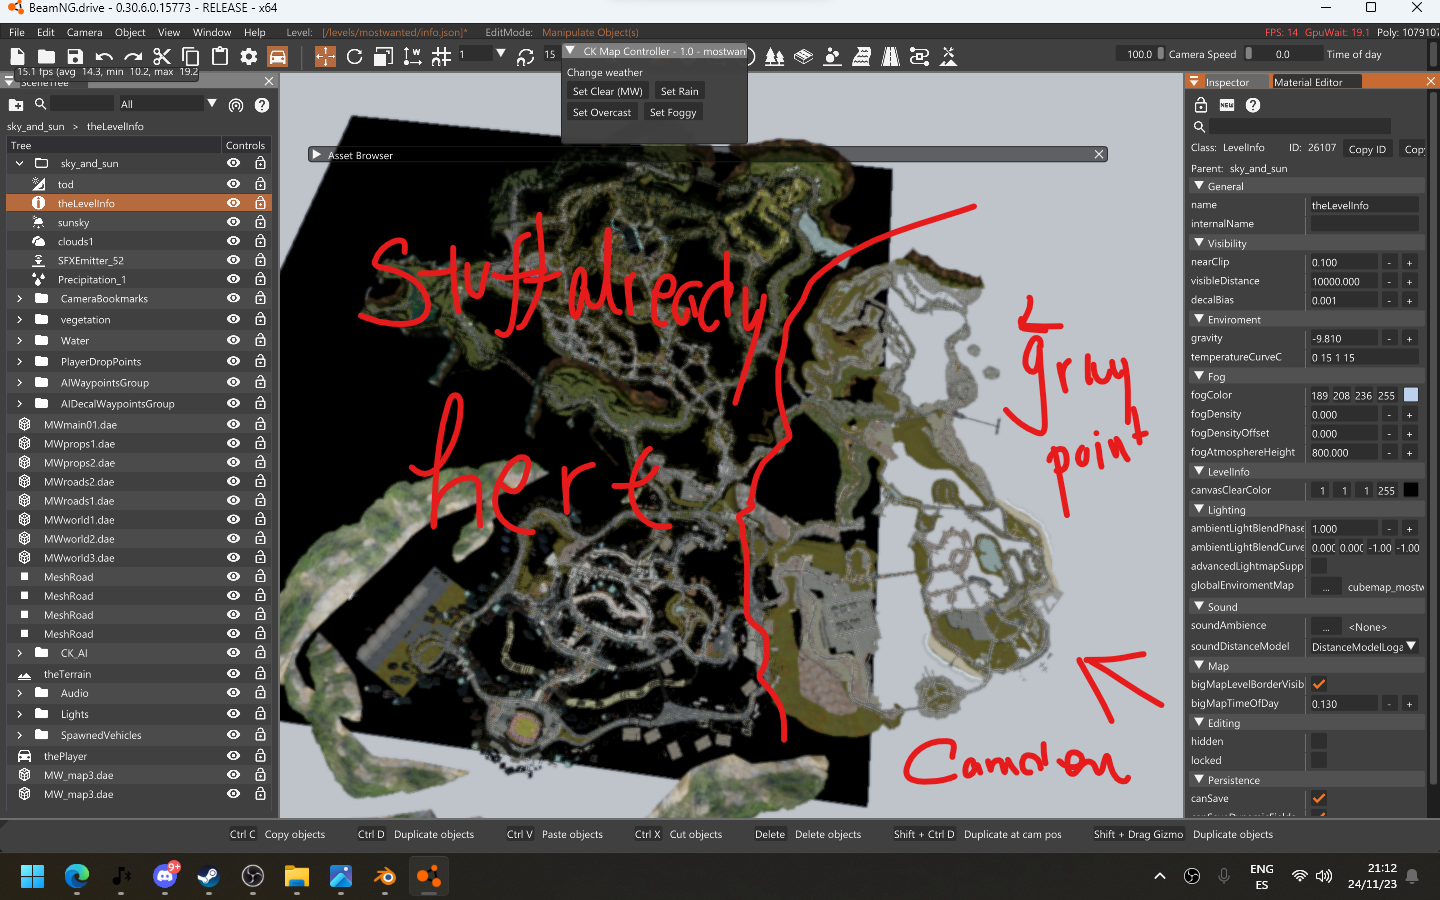This screenshot has width=1440, height=900.
Task: Redo the last undone action
Action: 133,57
